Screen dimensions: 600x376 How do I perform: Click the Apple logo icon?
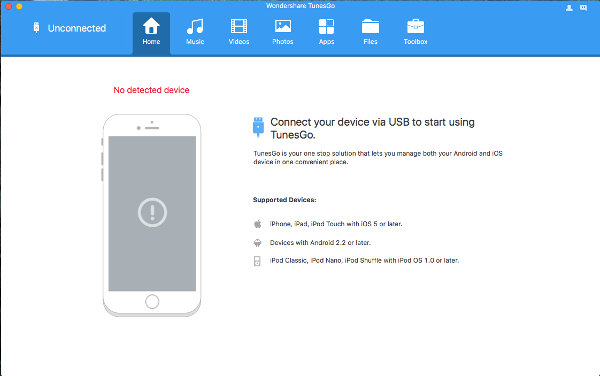coord(258,224)
